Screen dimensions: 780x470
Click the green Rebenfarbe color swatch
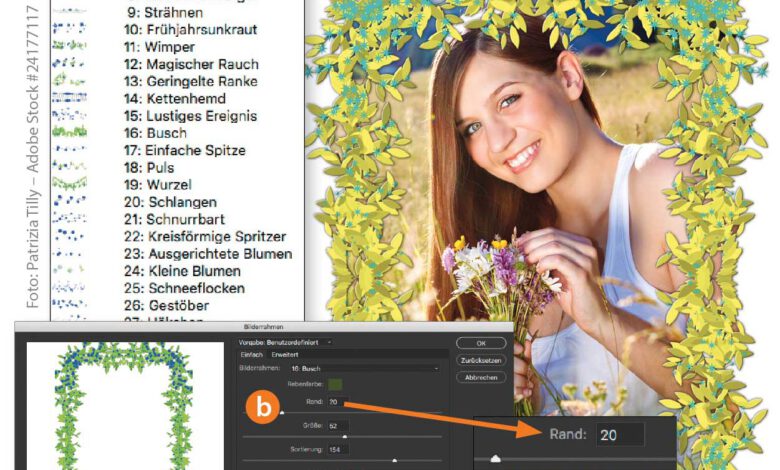tap(335, 384)
